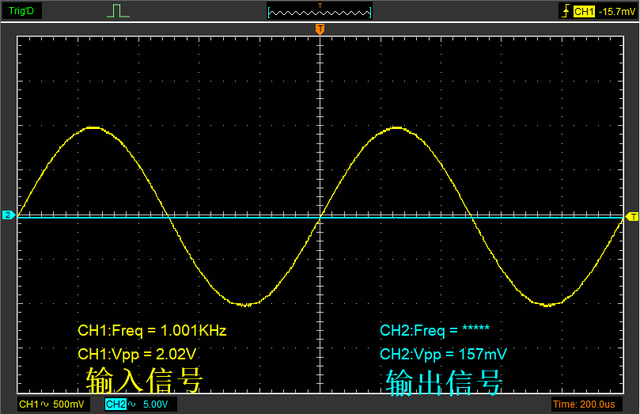The height and width of the screenshot is (414, 640).
Task: Click the -15.7mV trigger level readout
Action: tap(617, 11)
